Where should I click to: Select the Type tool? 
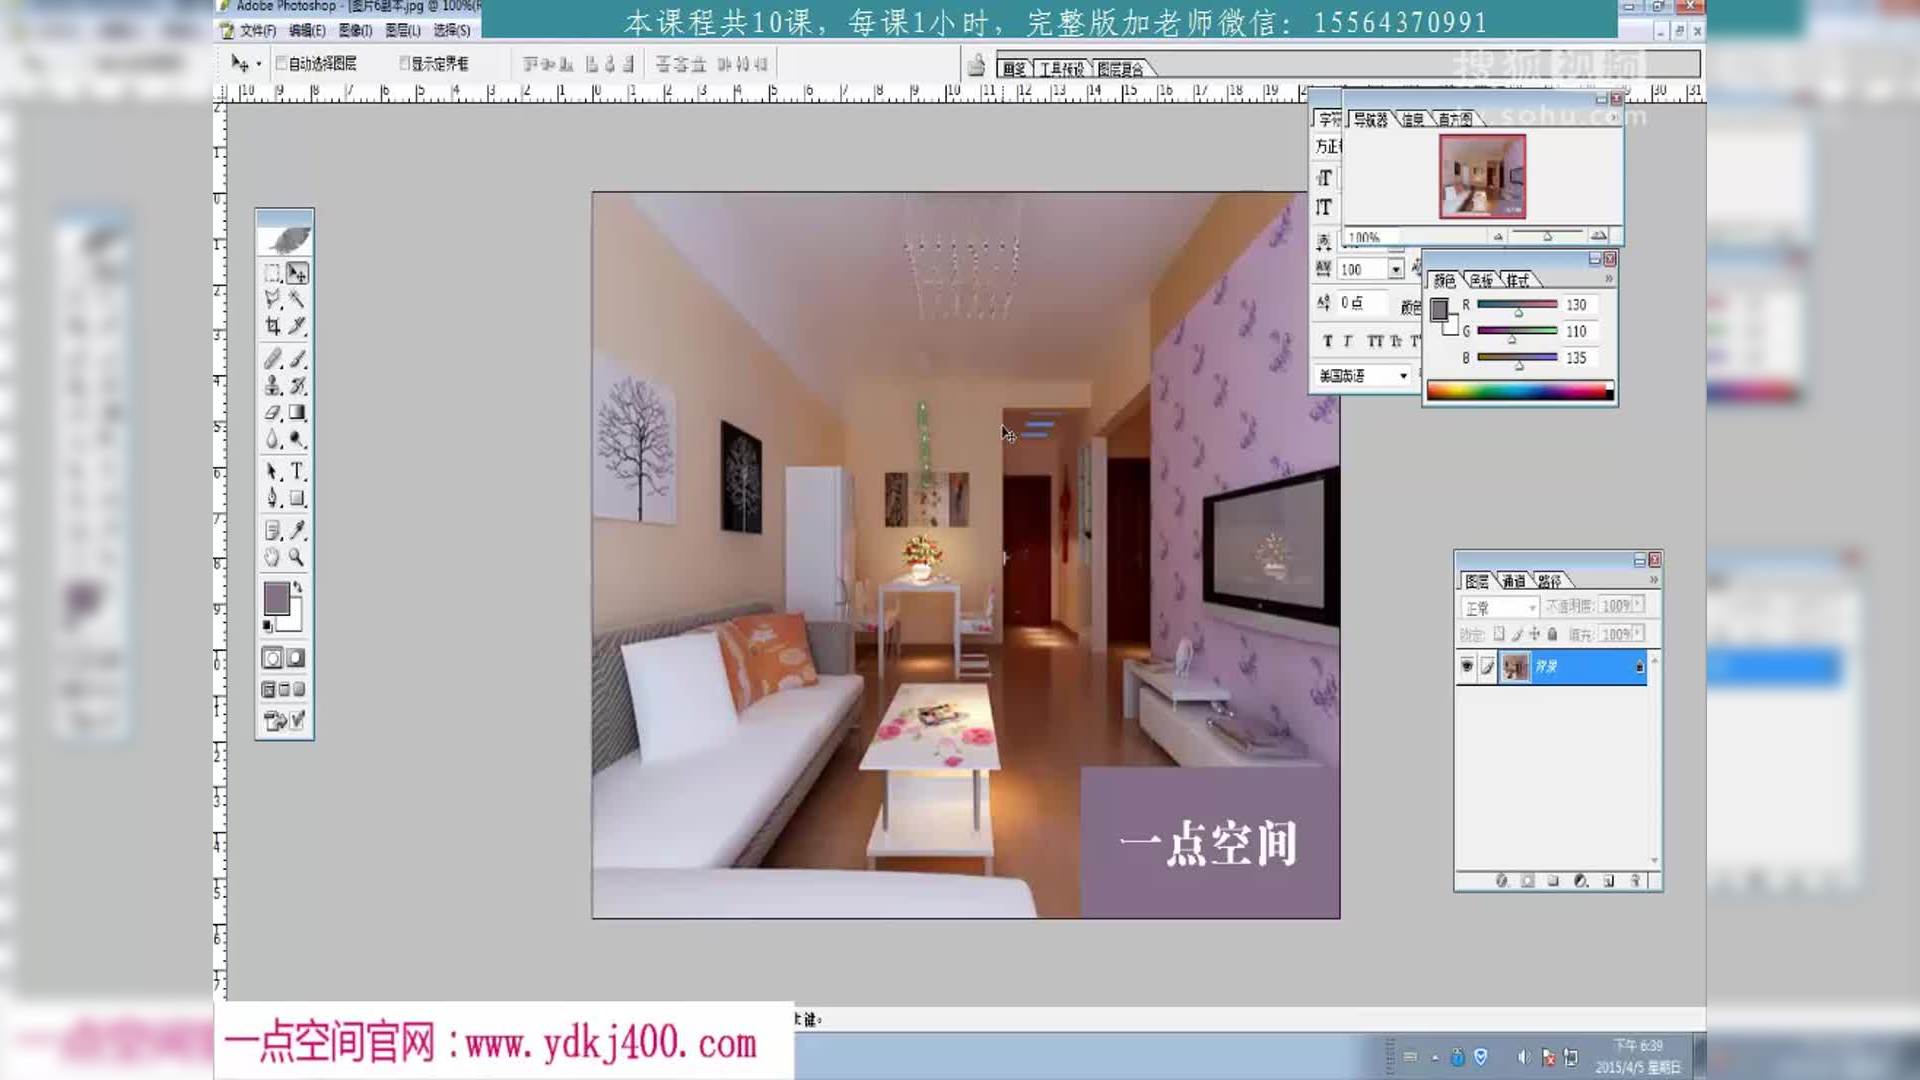[x=297, y=470]
